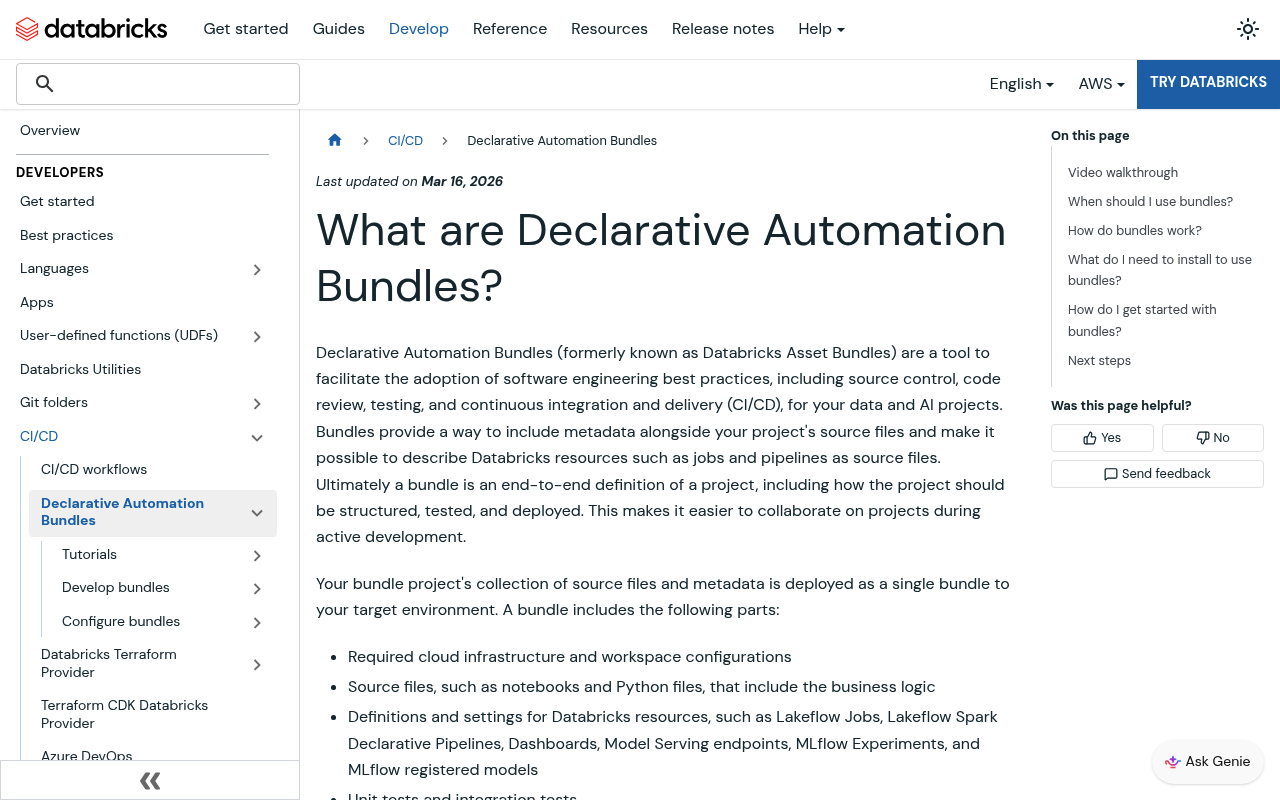Viewport: 1280px width, 800px height.
Task: Open Overview in the sidebar
Action: (50, 130)
